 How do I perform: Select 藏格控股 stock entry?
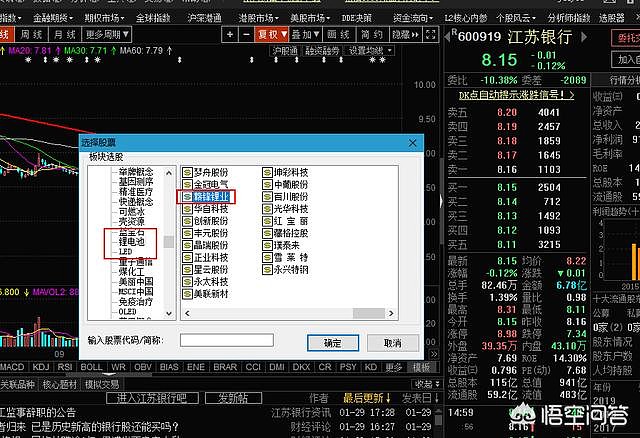coord(285,233)
